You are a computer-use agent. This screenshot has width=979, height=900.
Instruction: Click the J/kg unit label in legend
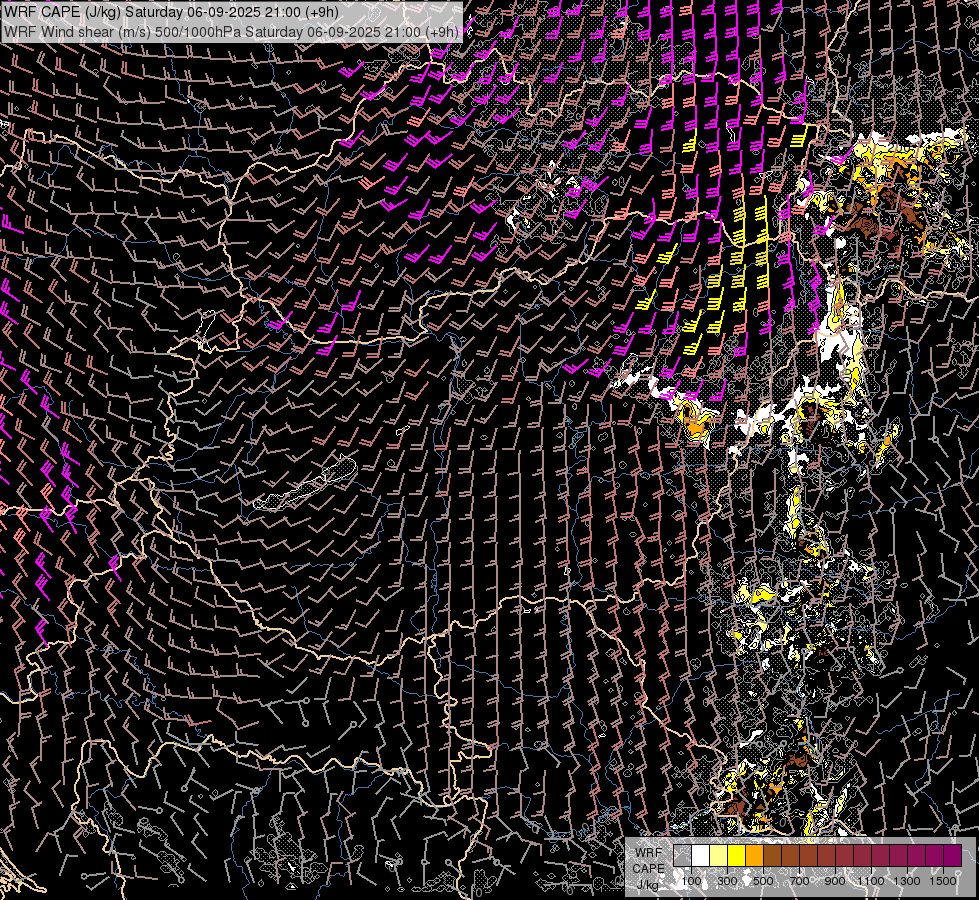(647, 885)
